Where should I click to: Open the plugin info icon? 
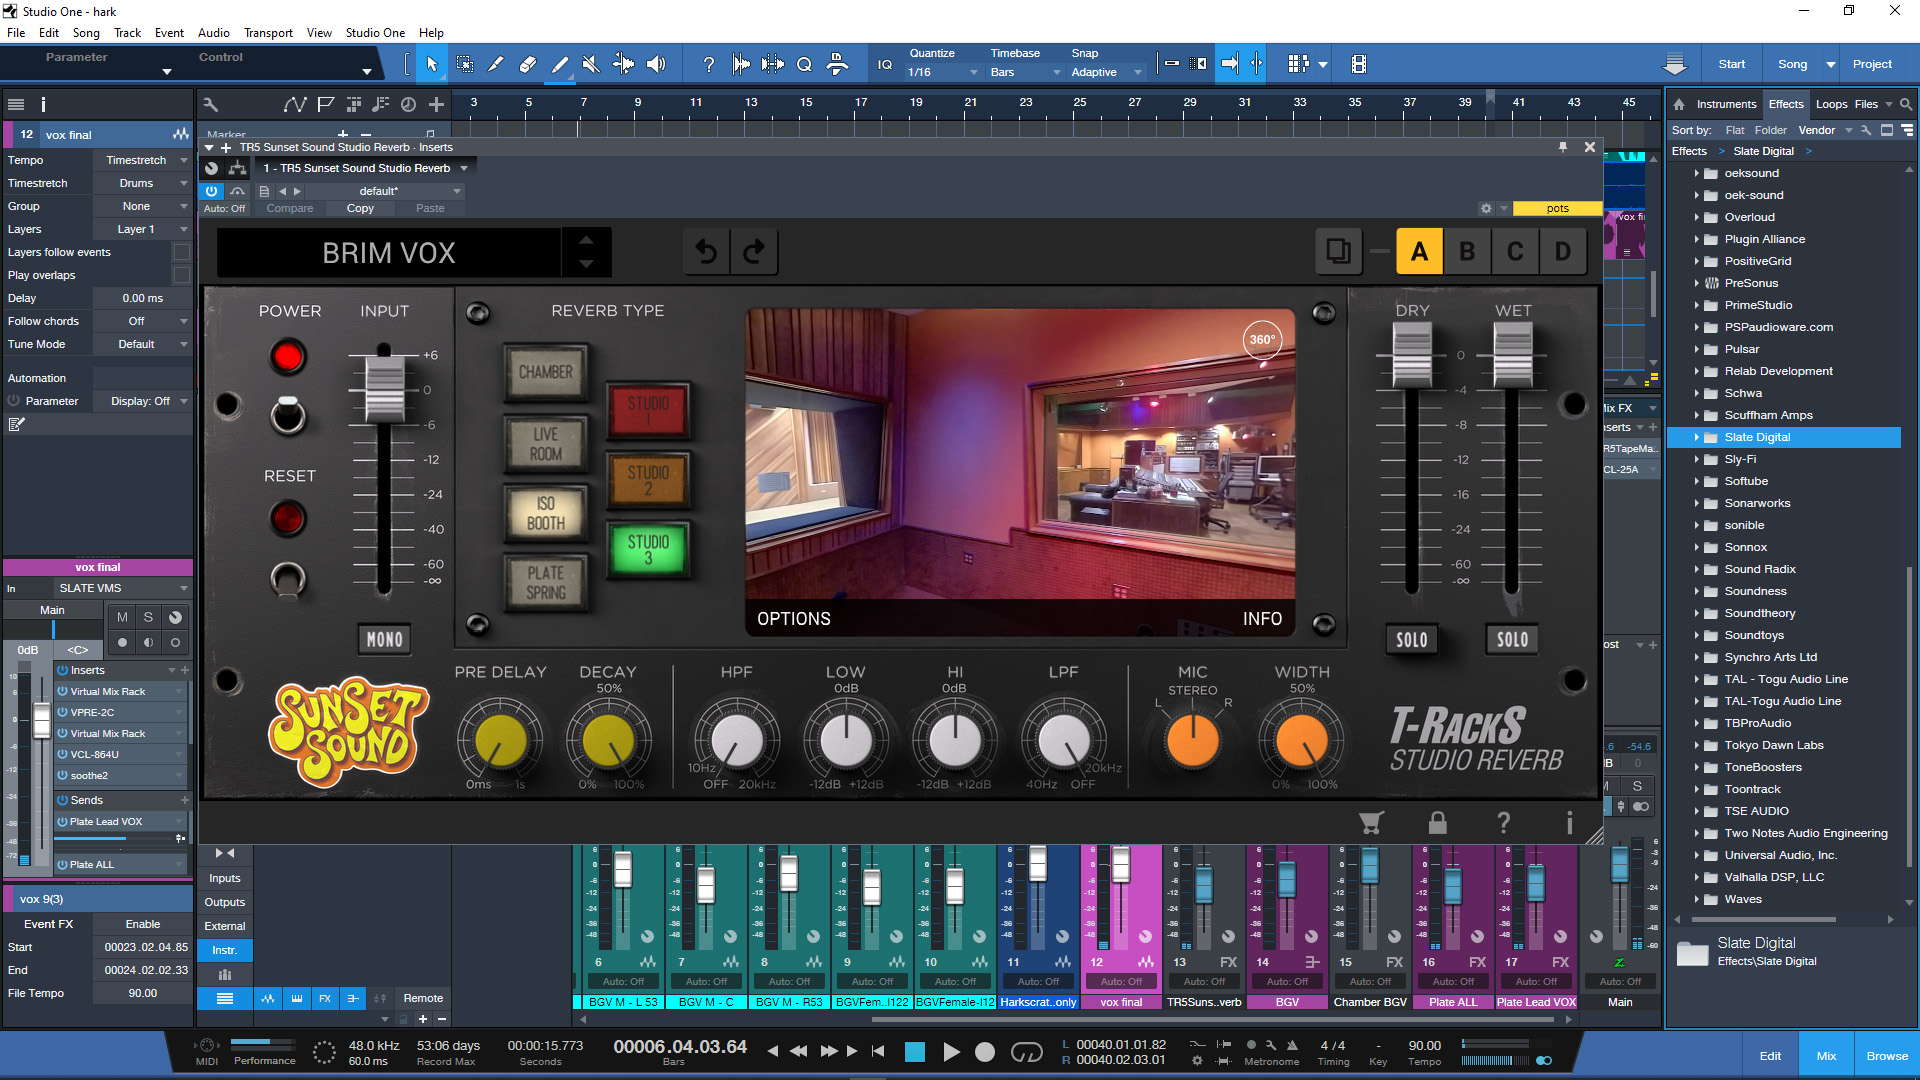point(1569,823)
